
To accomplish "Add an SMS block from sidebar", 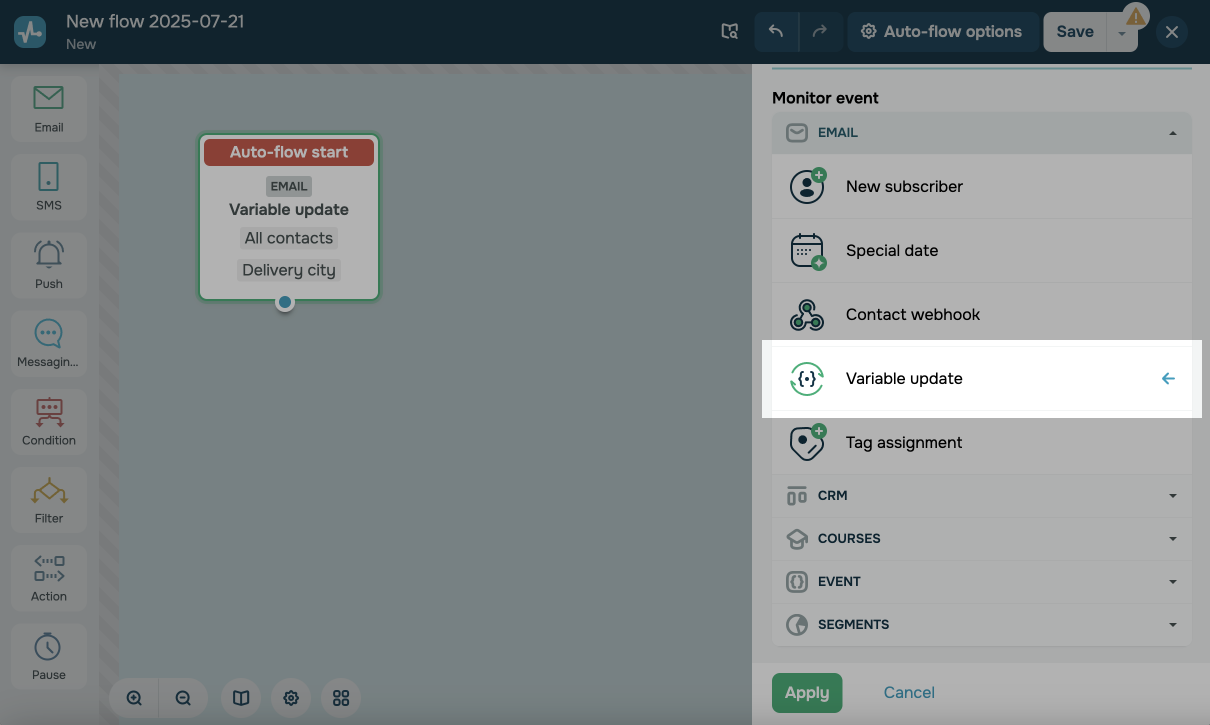I will coord(48,186).
